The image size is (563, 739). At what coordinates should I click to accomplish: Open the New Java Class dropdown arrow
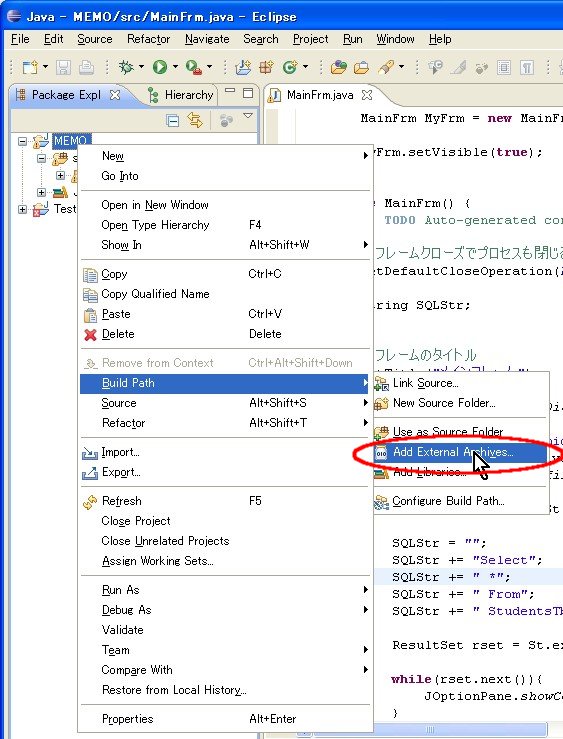click(x=305, y=67)
